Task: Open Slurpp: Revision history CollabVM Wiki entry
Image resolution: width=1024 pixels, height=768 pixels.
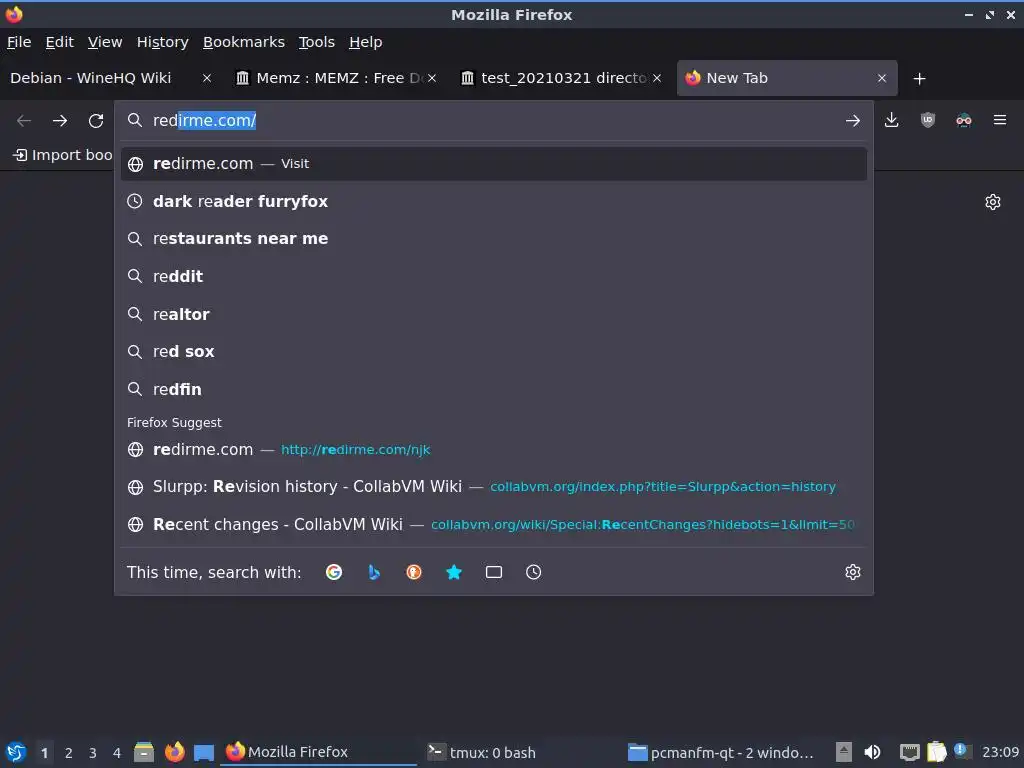Action: (494, 487)
